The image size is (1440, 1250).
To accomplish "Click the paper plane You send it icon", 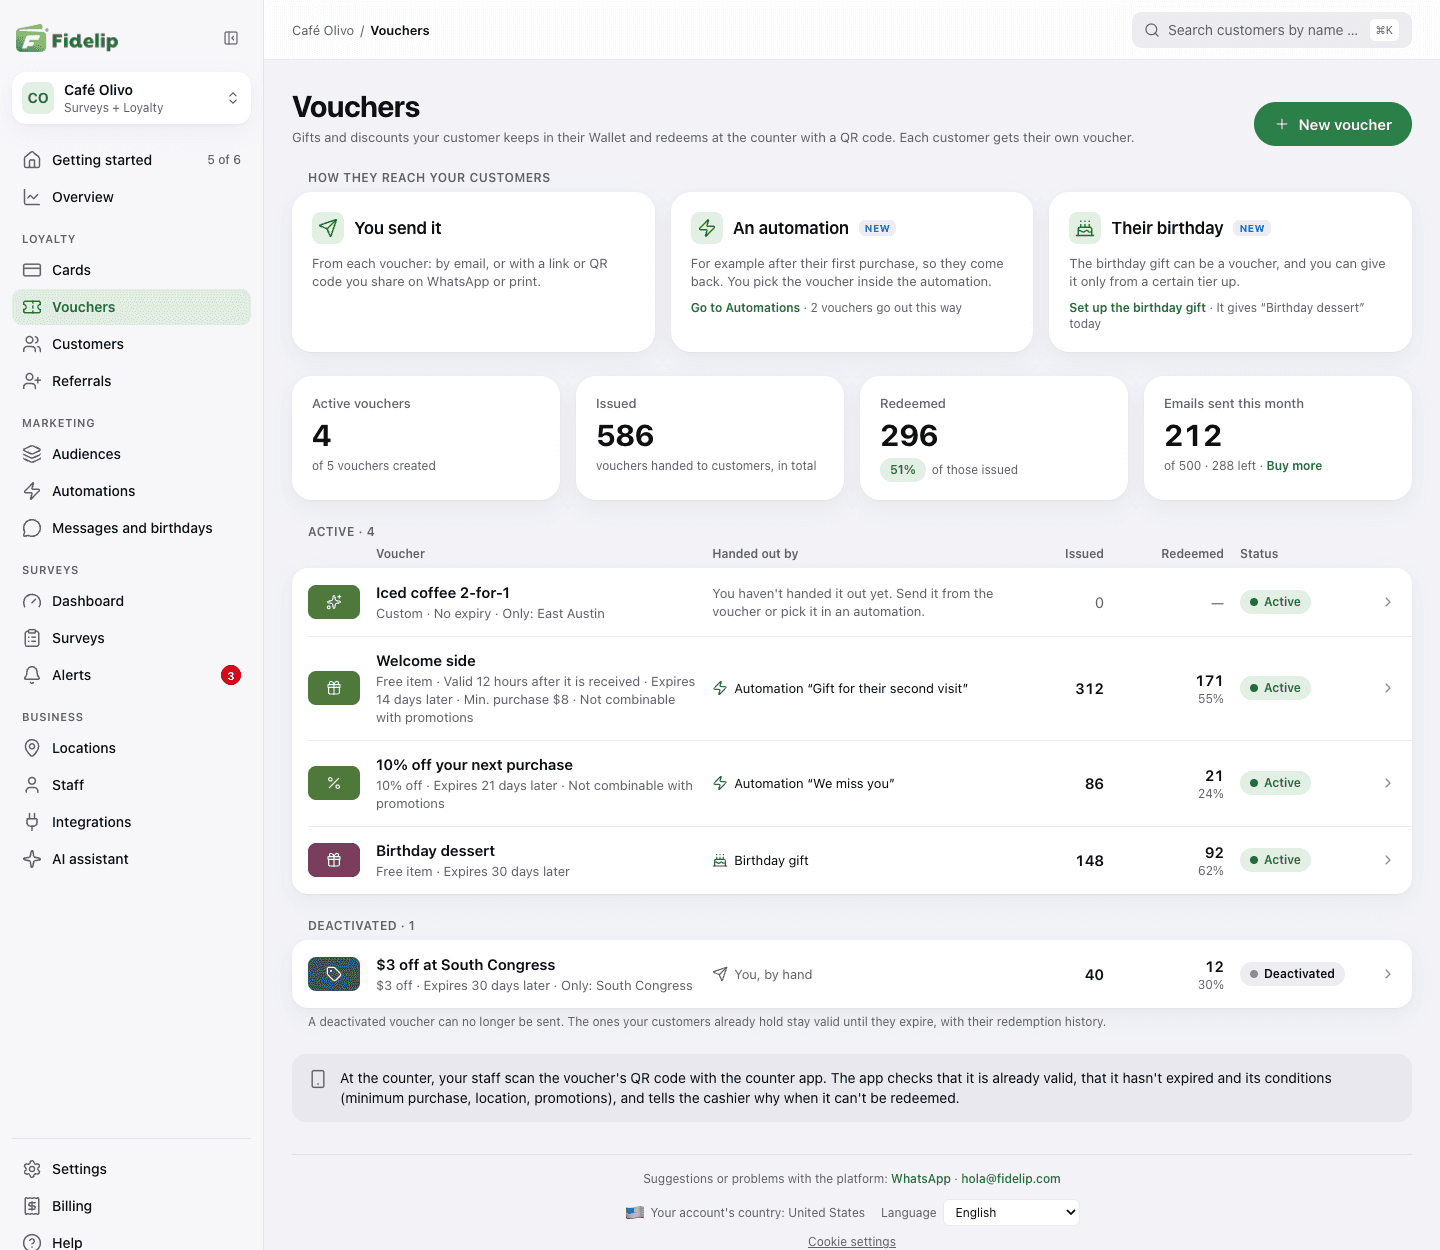I will click(328, 228).
